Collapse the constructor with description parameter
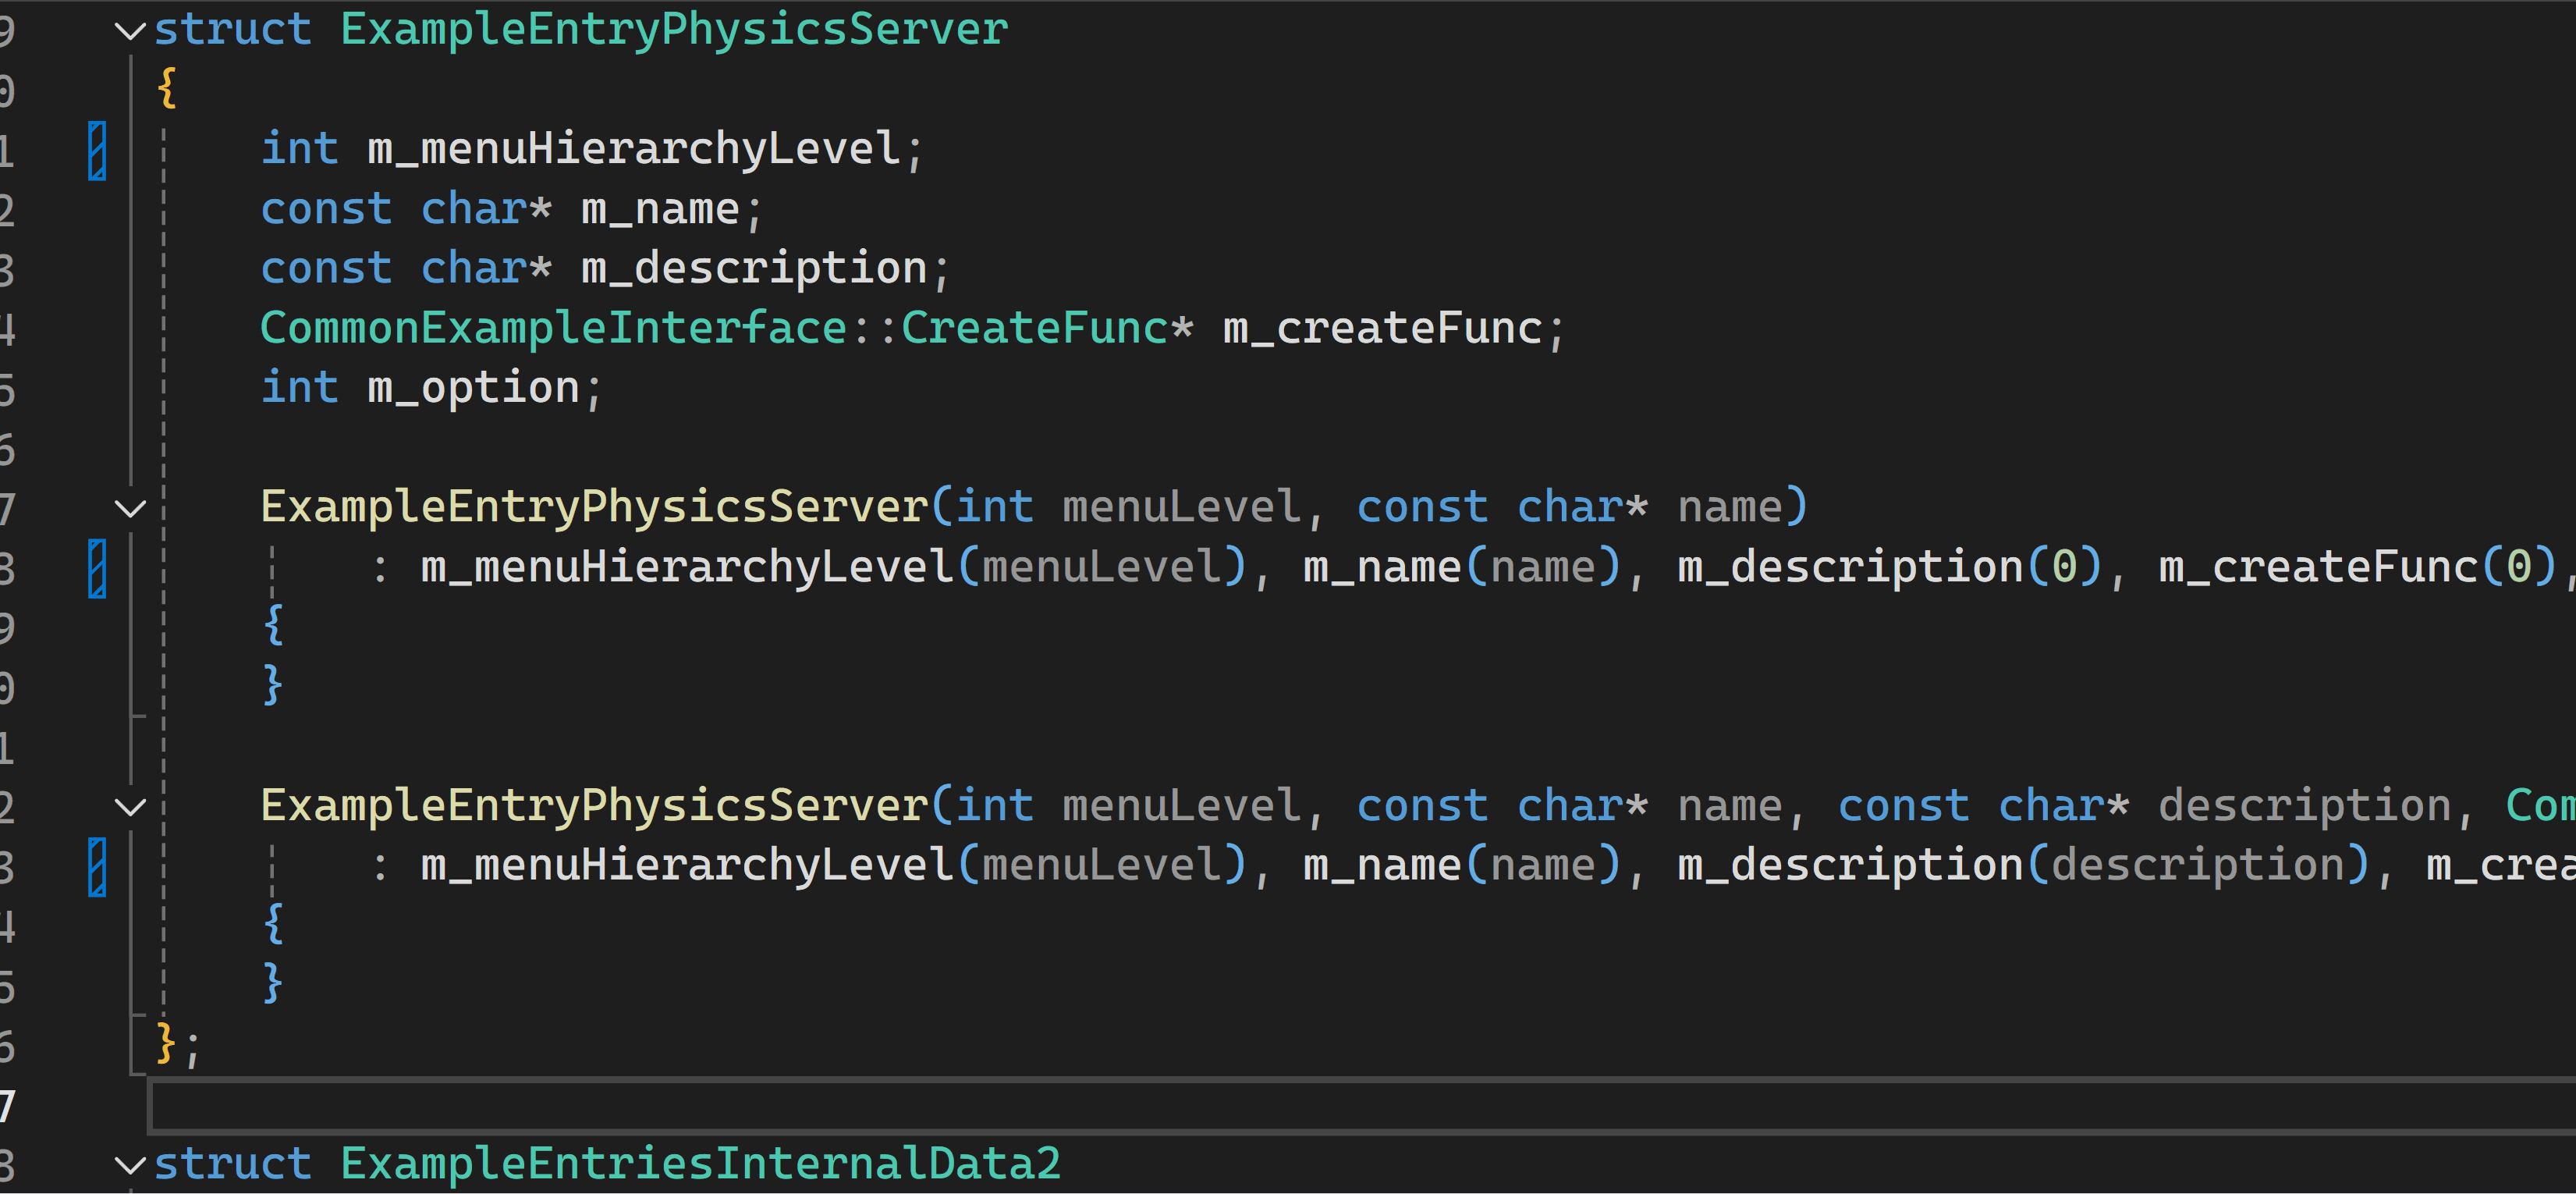The height and width of the screenshot is (1194, 2576). click(130, 806)
